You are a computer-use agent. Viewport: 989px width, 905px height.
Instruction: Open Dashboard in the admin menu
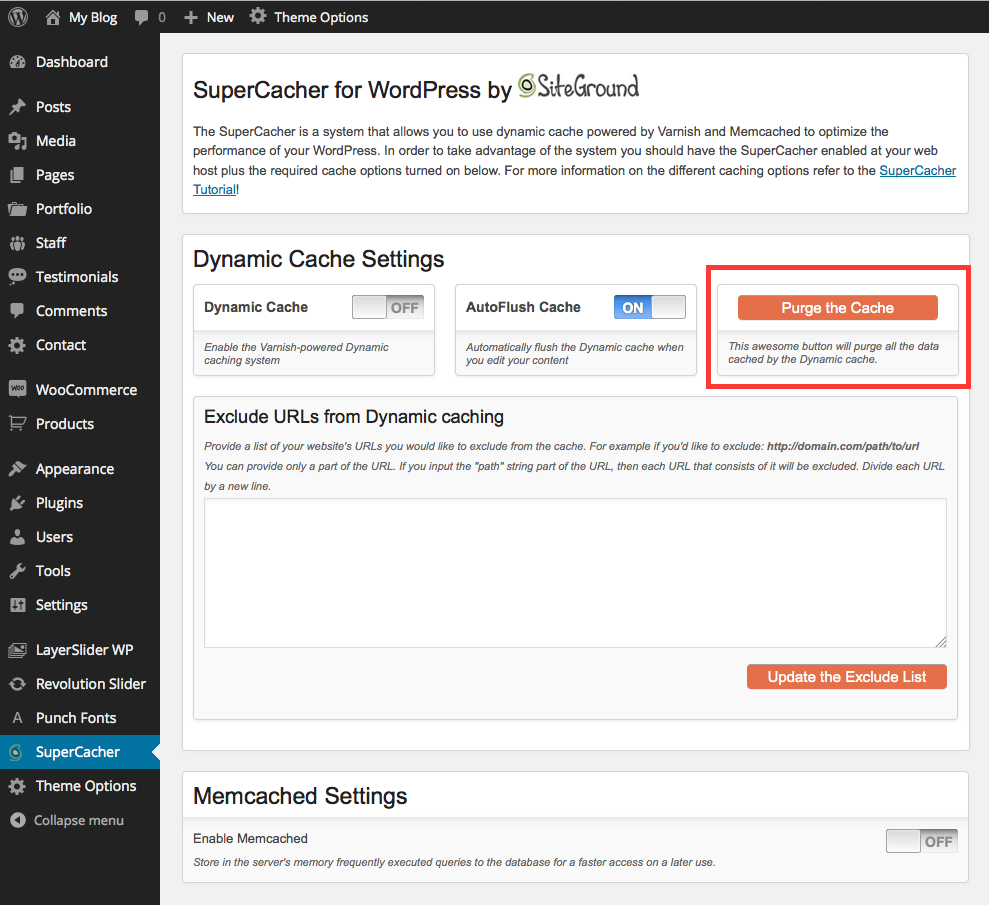pyautogui.click(x=71, y=62)
